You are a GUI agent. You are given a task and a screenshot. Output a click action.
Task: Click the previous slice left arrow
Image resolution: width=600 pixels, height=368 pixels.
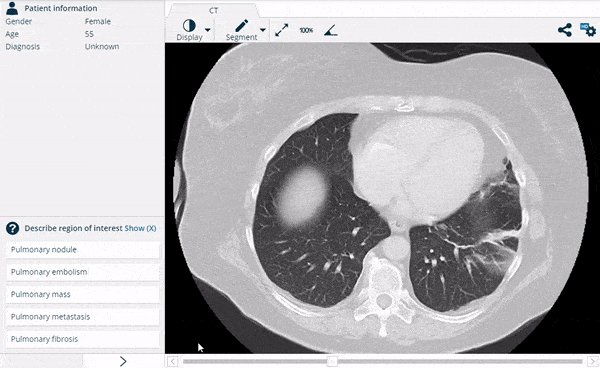pos(173,361)
